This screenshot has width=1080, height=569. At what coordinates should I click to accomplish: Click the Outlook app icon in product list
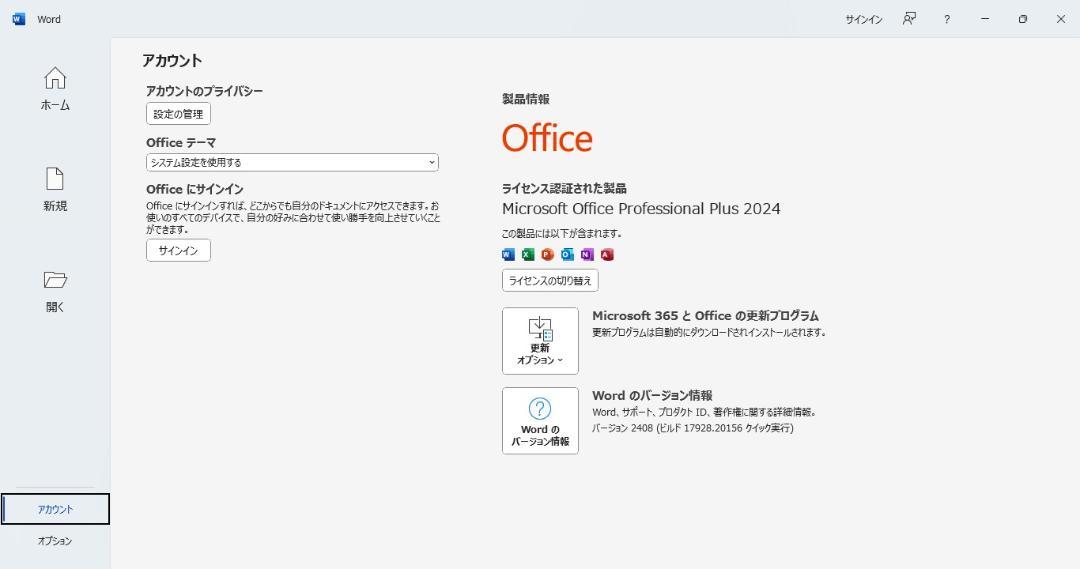[x=567, y=255]
